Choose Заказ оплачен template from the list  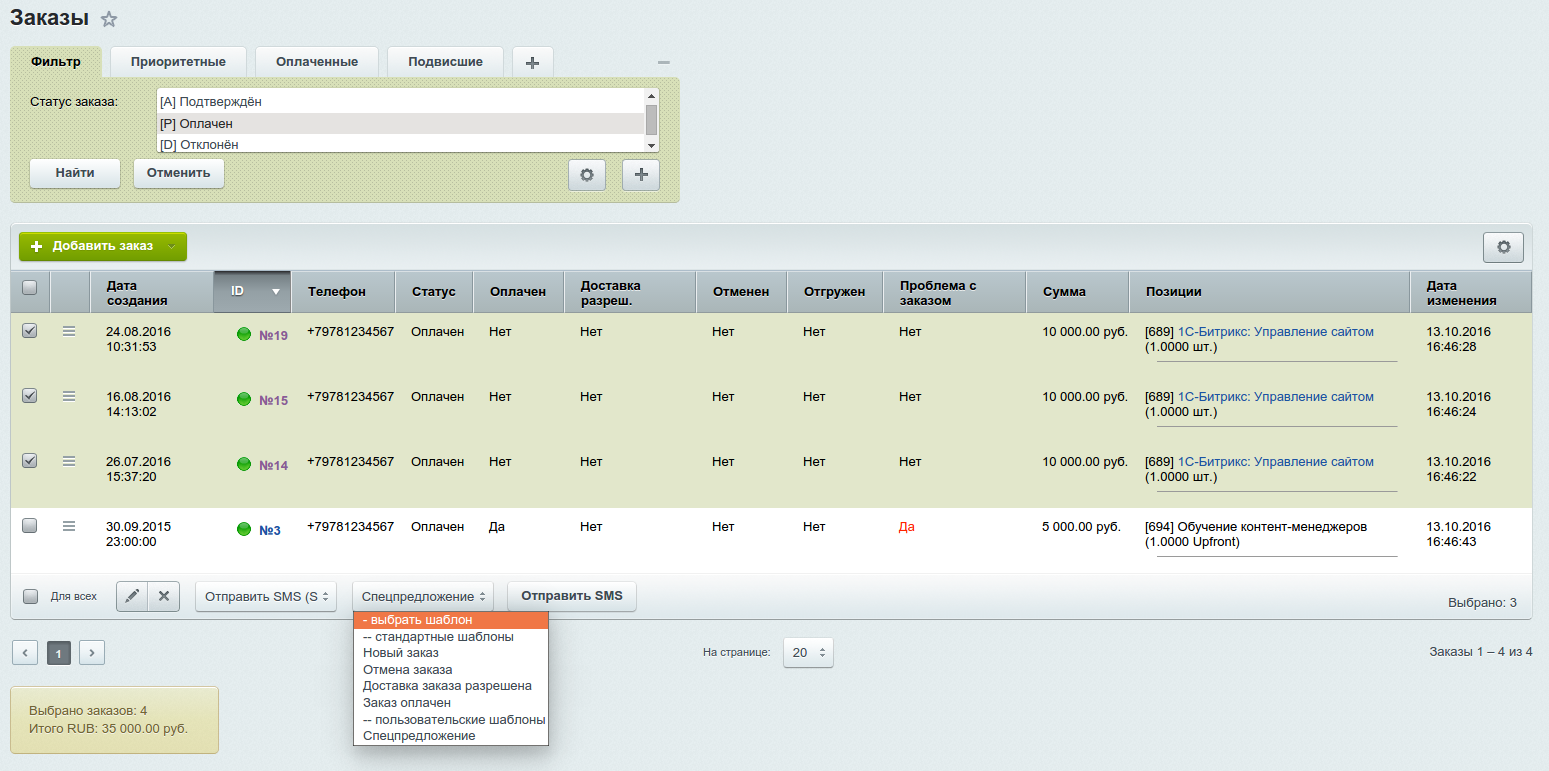coord(406,703)
